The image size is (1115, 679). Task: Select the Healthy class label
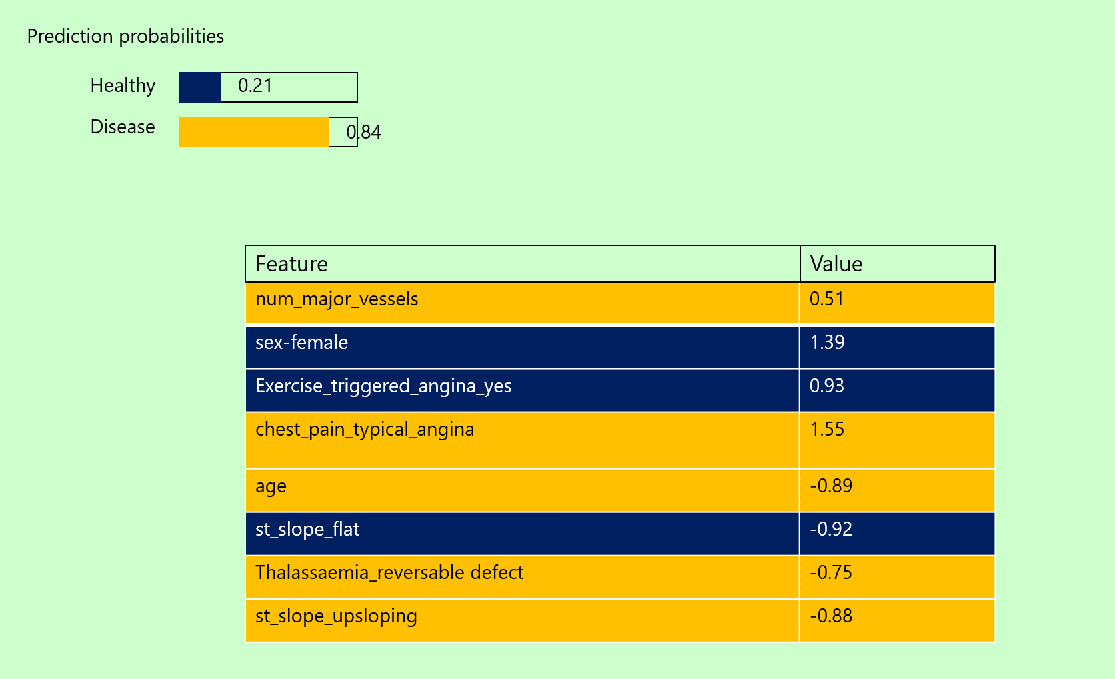point(122,86)
